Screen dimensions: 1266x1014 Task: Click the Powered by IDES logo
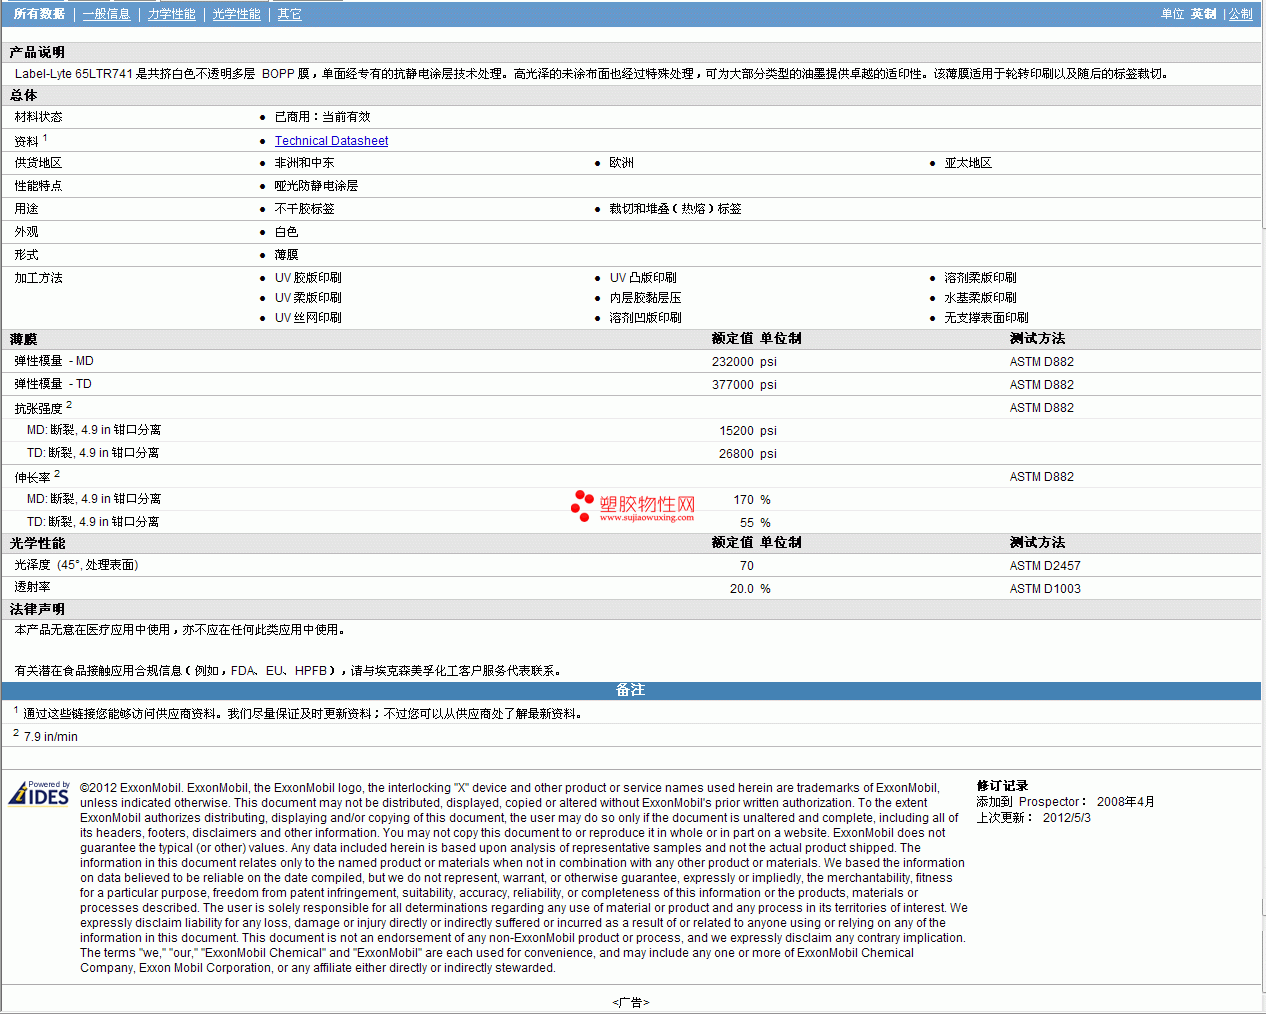(39, 794)
